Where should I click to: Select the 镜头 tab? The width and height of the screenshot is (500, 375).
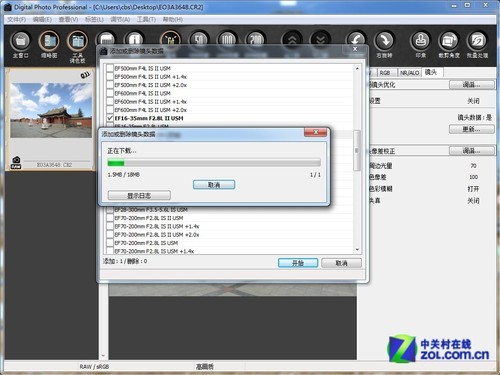pos(431,72)
